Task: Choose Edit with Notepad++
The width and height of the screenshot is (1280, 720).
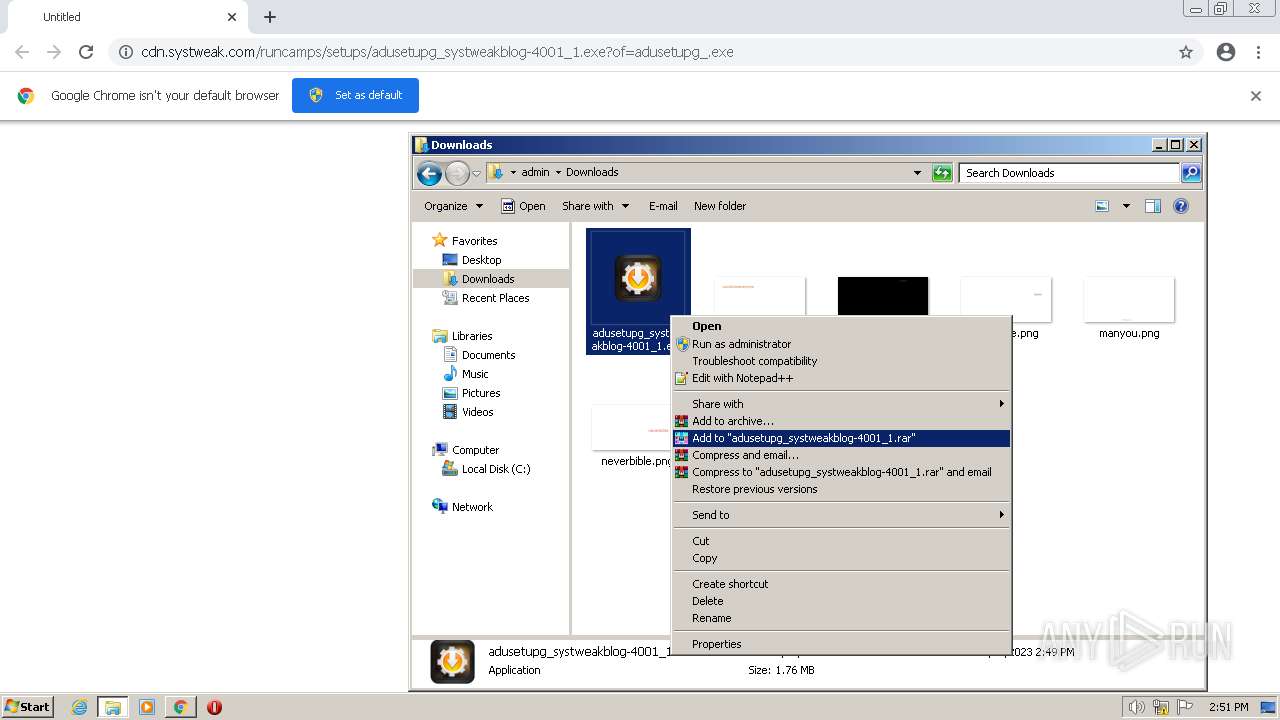Action: tap(840, 378)
